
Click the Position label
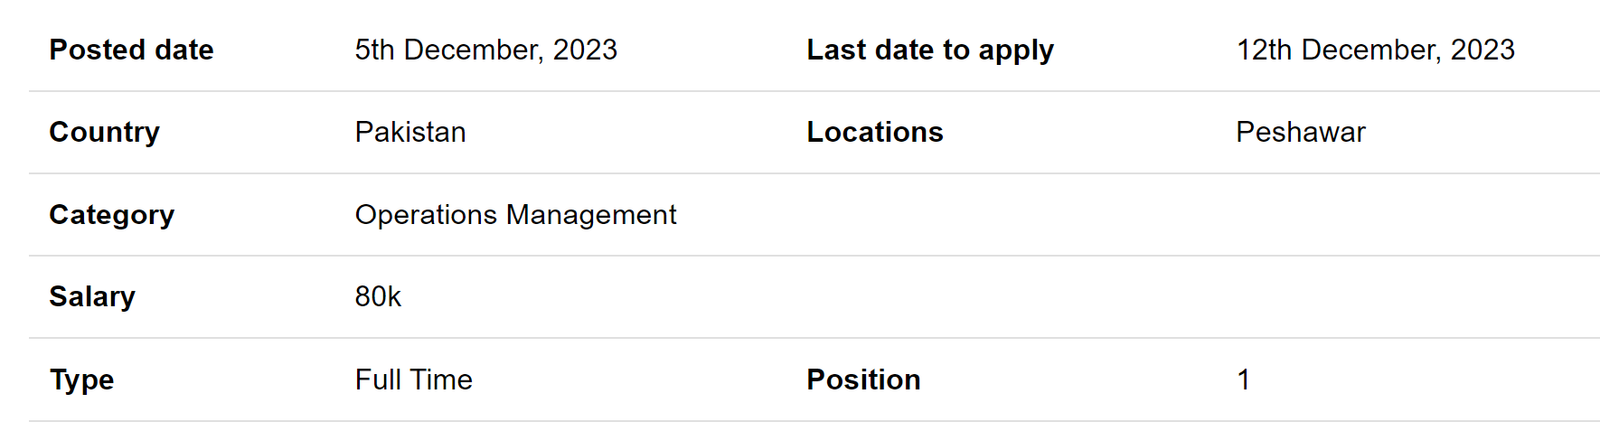pyautogui.click(x=864, y=380)
